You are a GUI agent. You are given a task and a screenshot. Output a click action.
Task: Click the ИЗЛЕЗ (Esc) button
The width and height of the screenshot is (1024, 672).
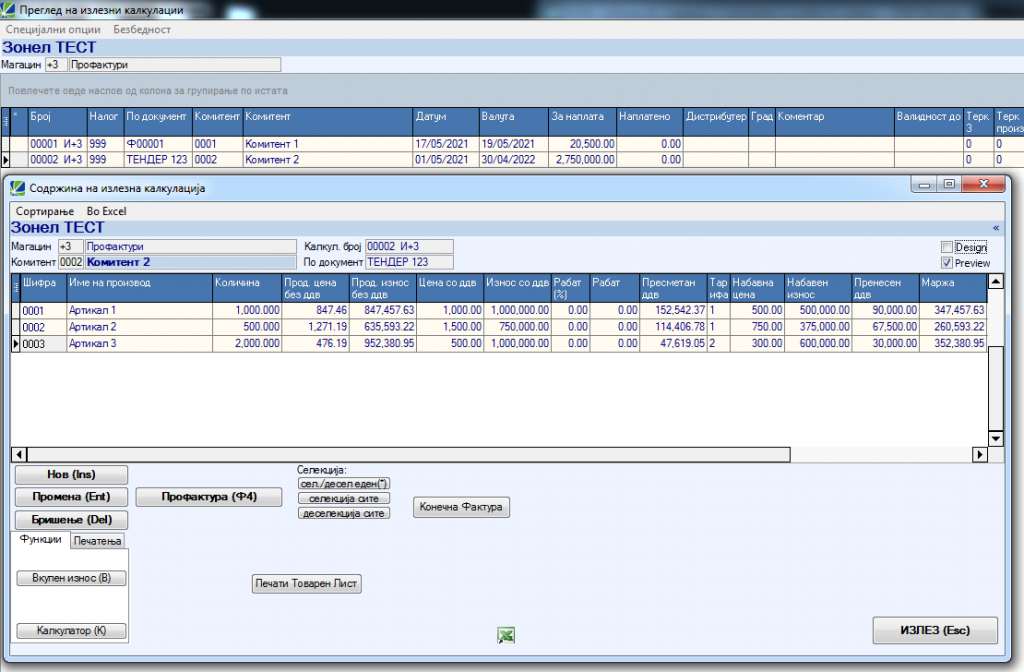(x=935, y=630)
